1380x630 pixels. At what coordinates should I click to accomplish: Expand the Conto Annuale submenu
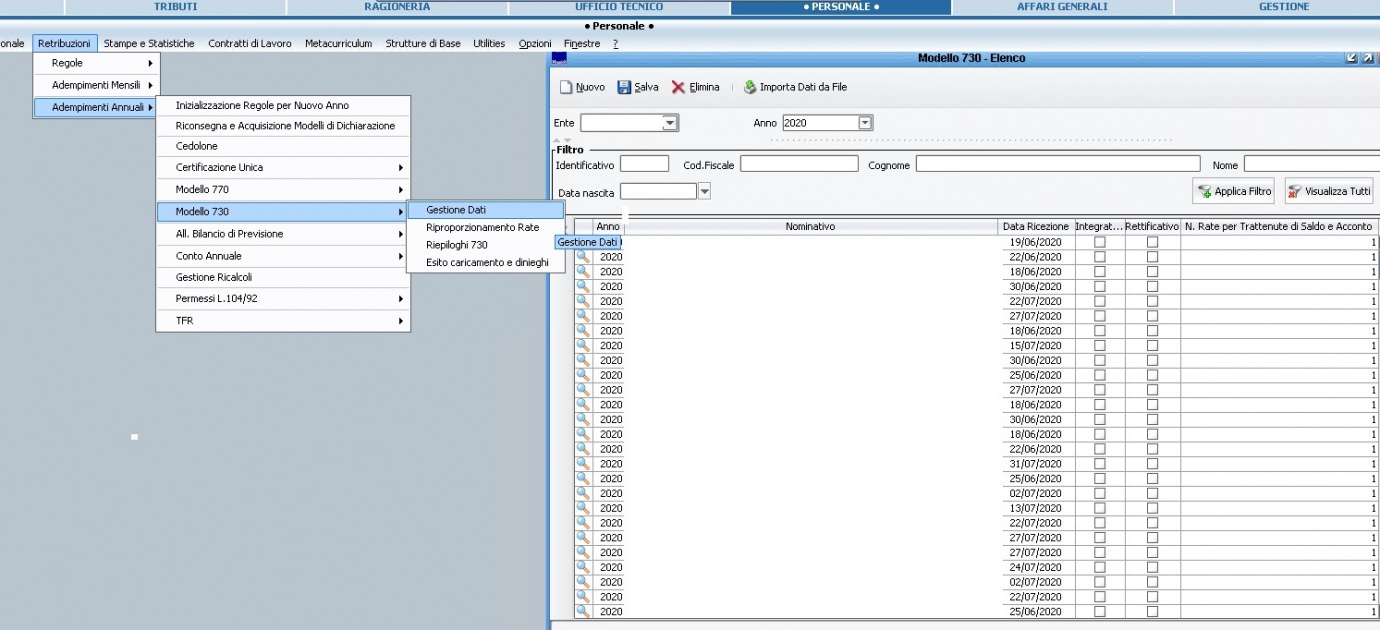(x=283, y=255)
